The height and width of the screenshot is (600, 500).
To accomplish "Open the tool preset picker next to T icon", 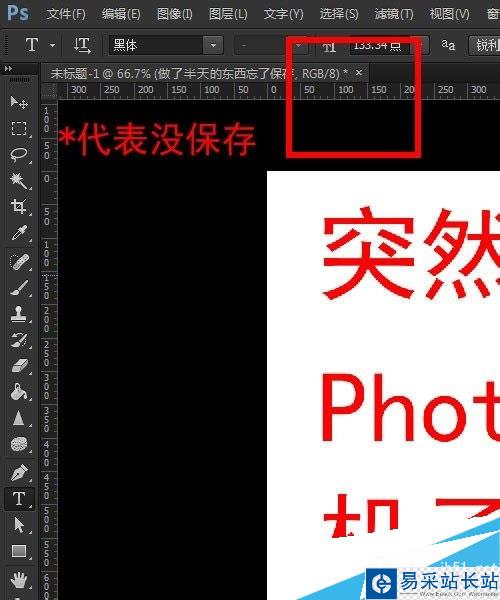I will click(52, 45).
